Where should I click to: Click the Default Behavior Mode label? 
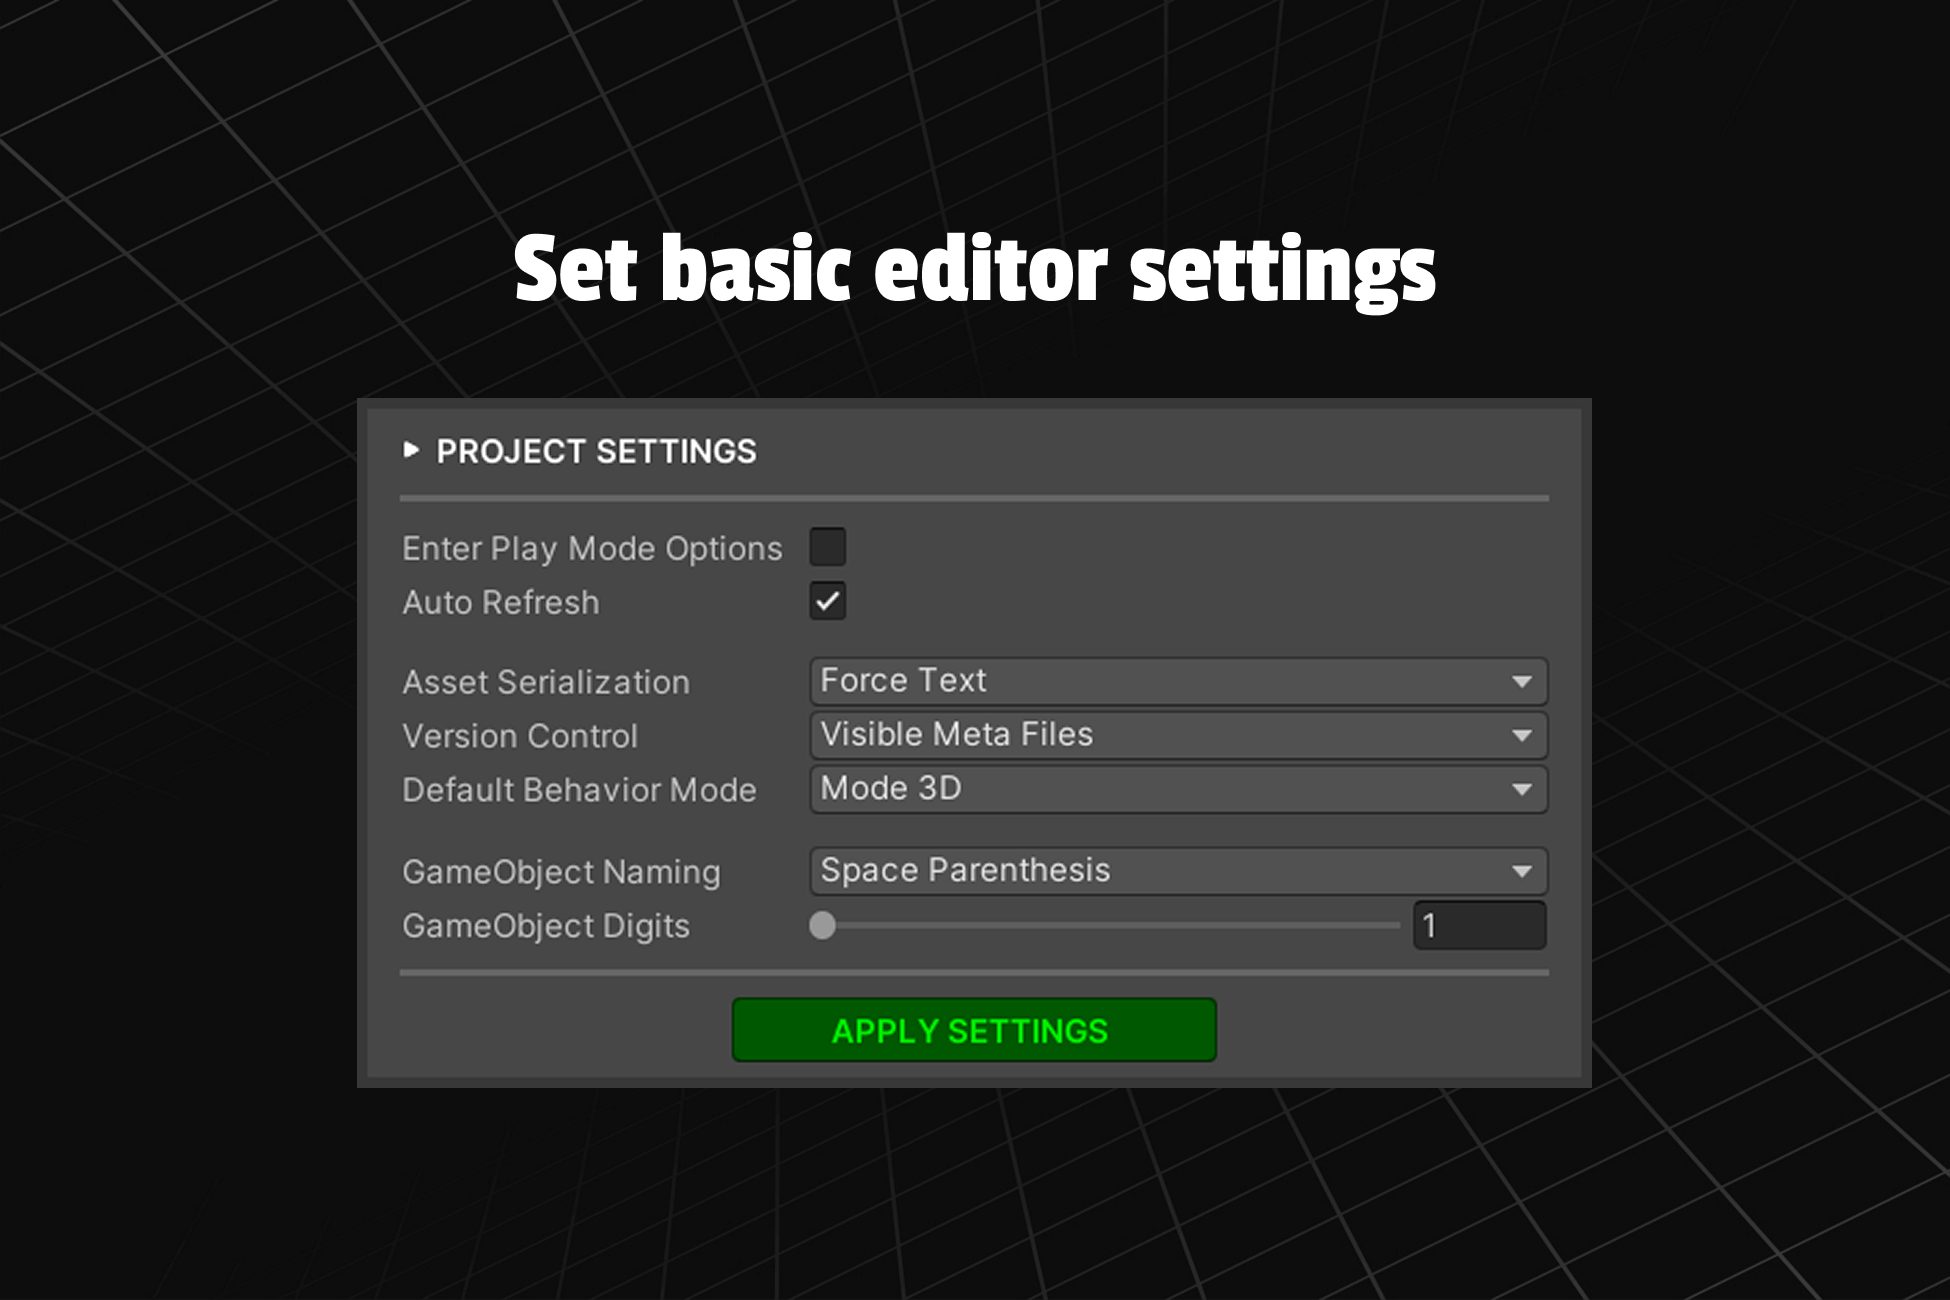[579, 791]
